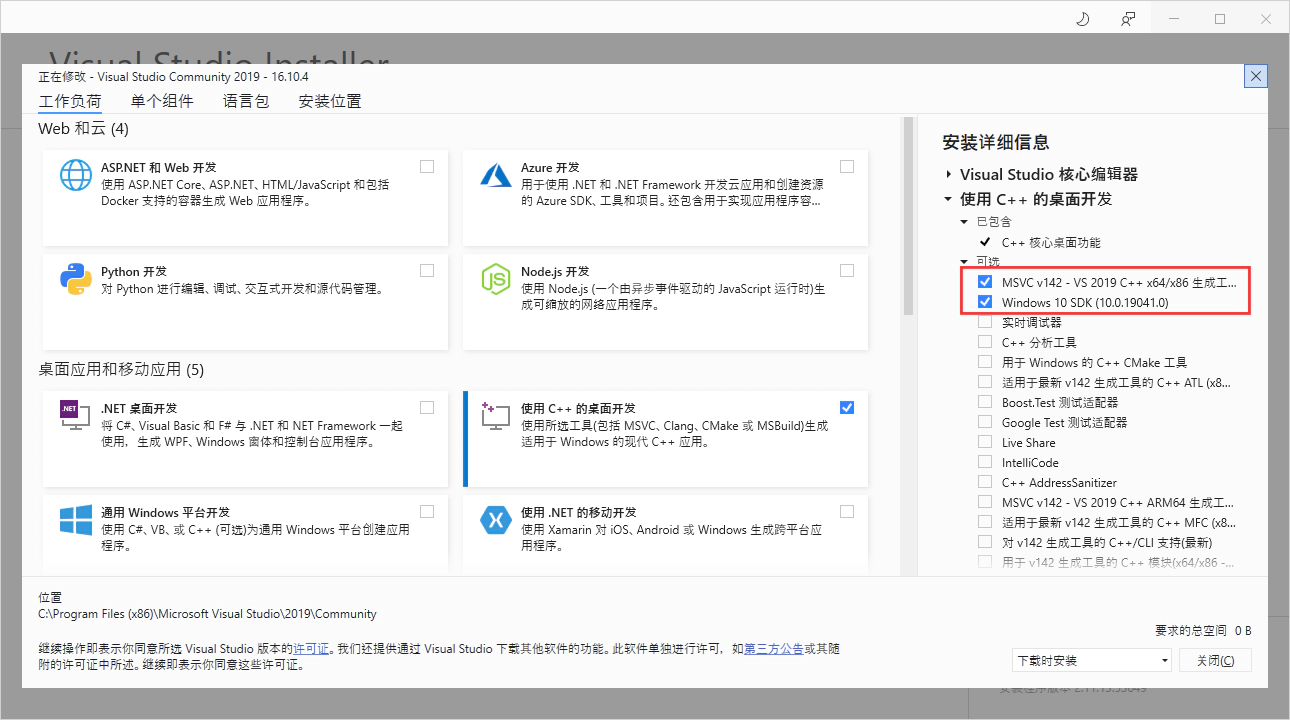This screenshot has width=1290, height=720.
Task: Uncheck the Windows 10 SDK (10.0.19041.0) component
Action: click(x=985, y=302)
